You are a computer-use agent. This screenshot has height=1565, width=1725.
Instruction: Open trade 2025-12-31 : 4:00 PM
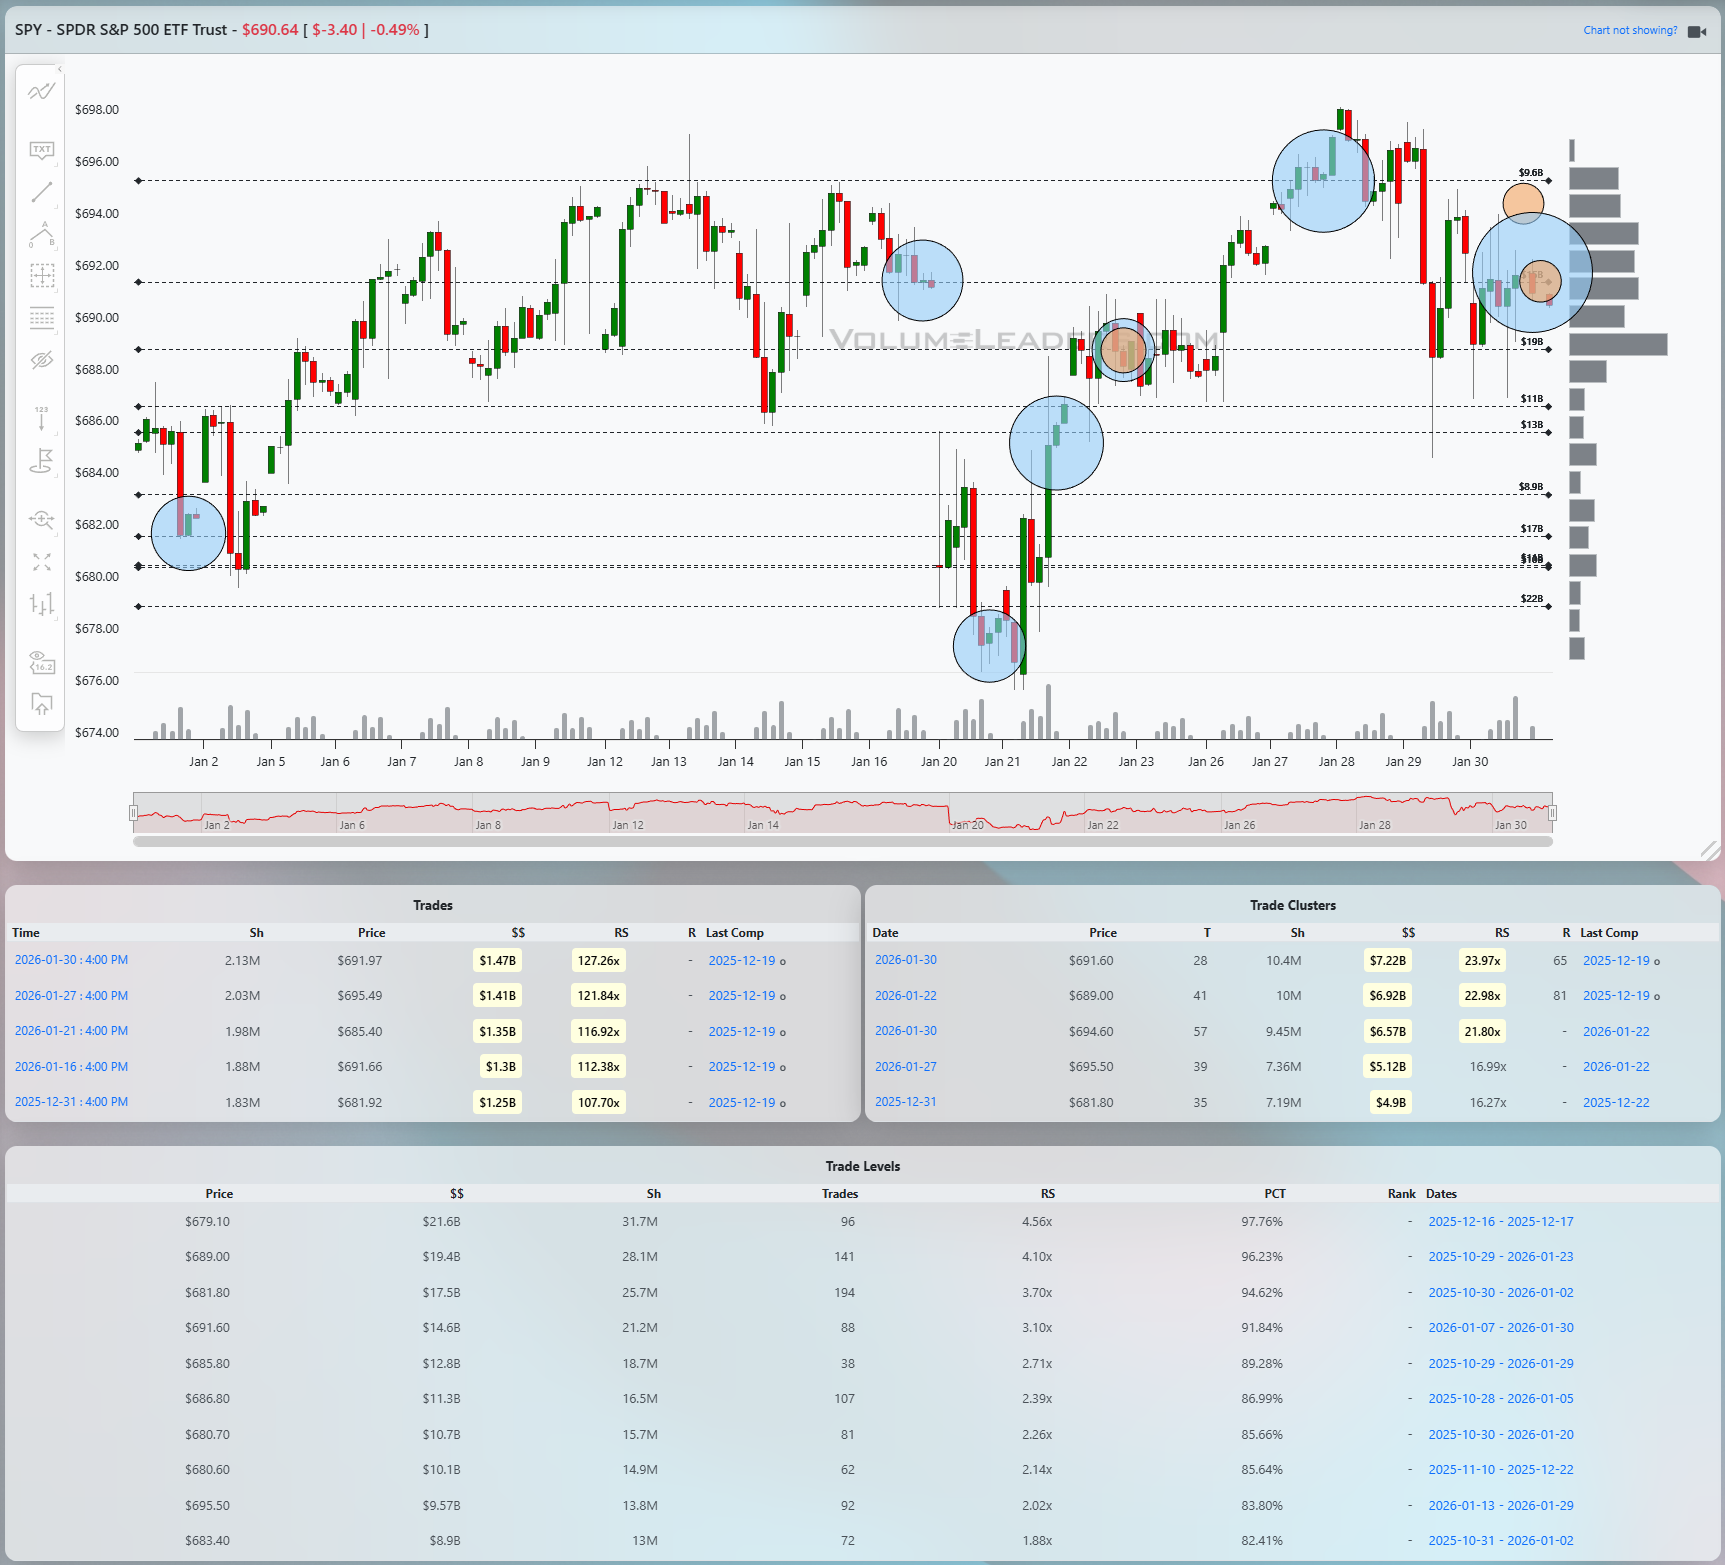click(x=71, y=1102)
